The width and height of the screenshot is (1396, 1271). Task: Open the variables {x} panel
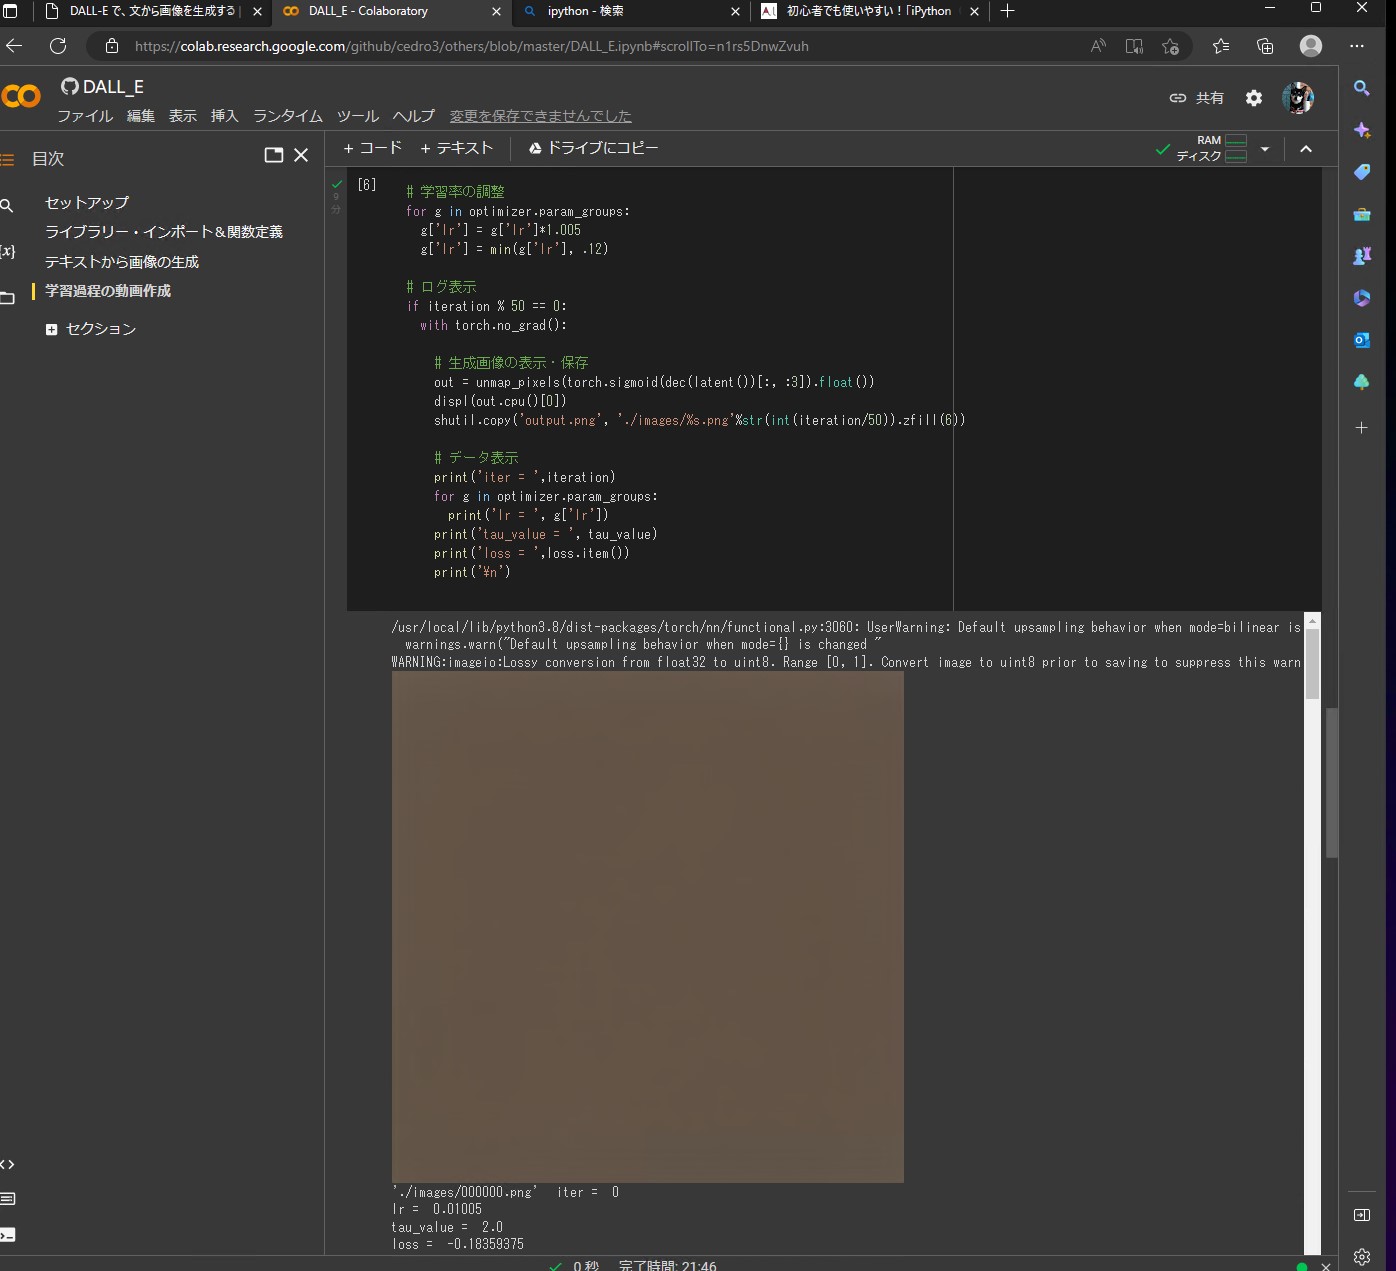point(7,252)
